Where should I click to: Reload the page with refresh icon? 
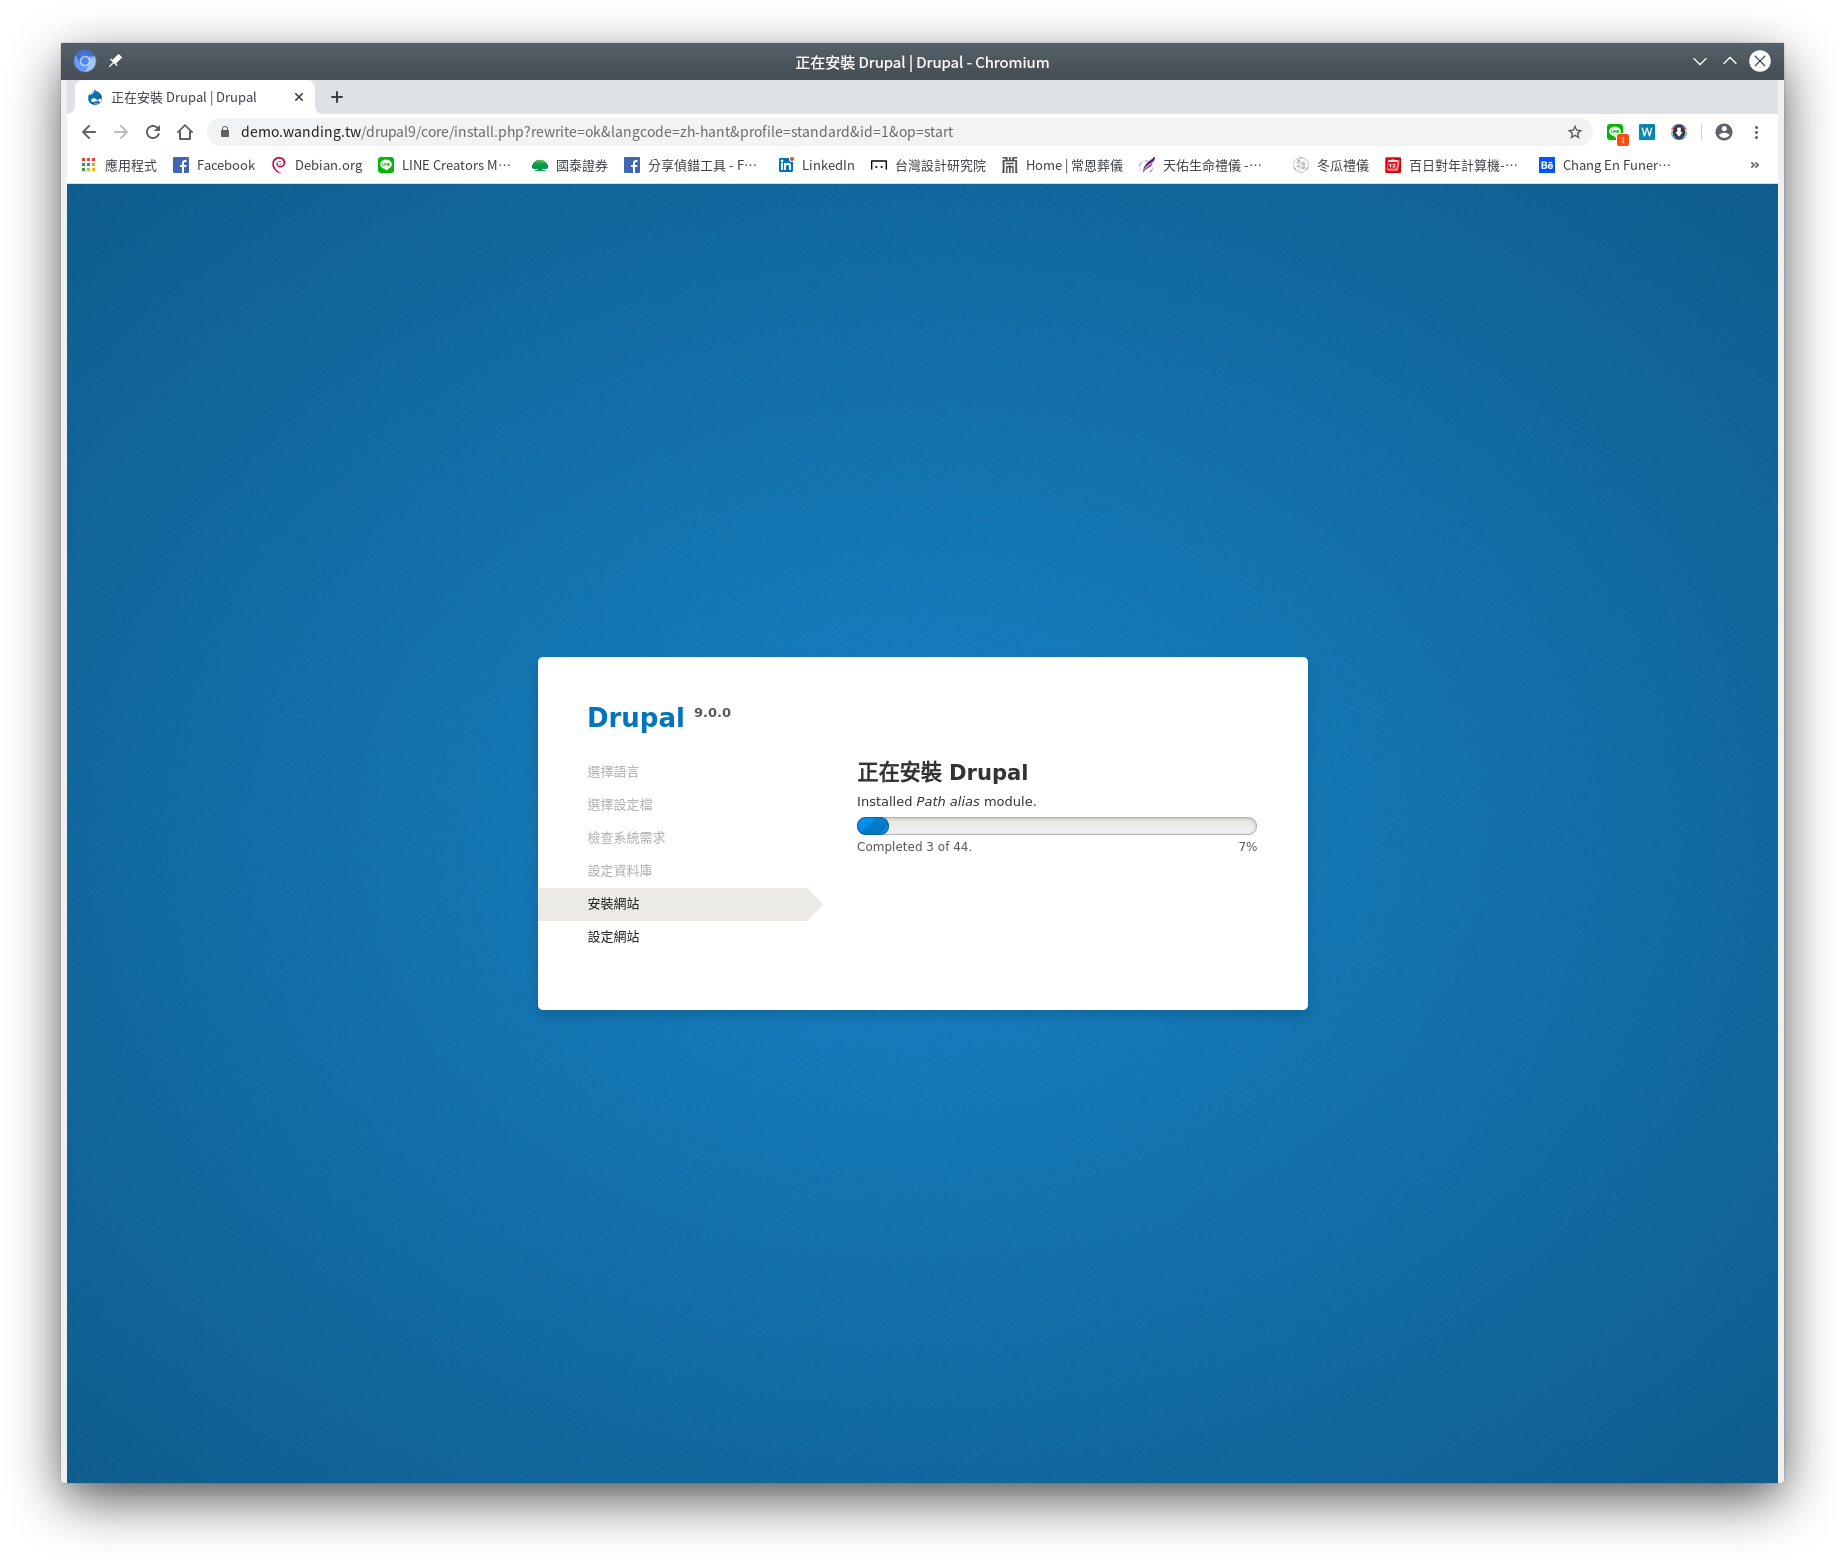tap(153, 132)
